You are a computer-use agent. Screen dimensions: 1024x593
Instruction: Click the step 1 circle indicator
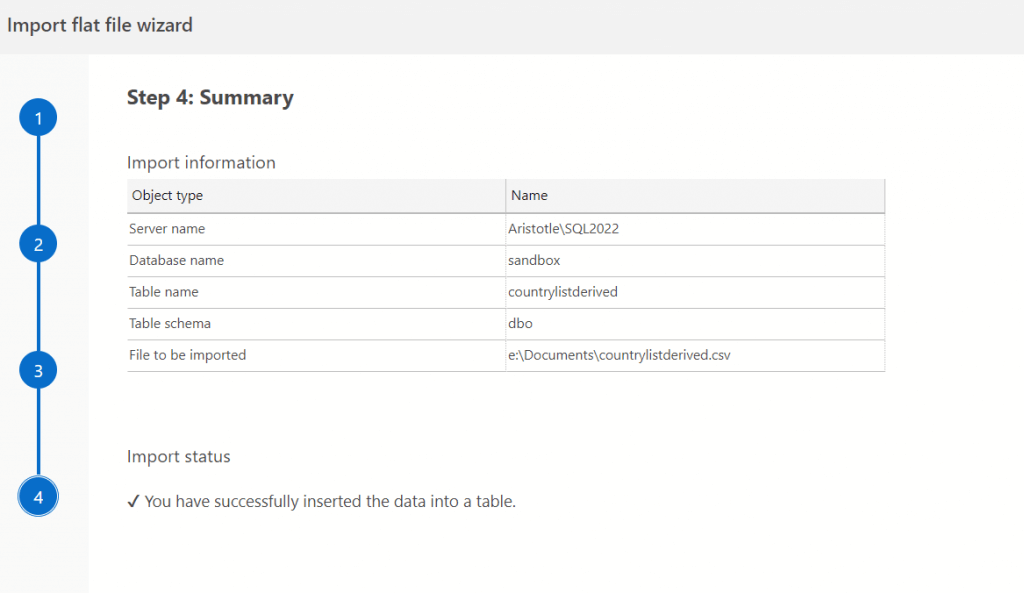tap(38, 119)
